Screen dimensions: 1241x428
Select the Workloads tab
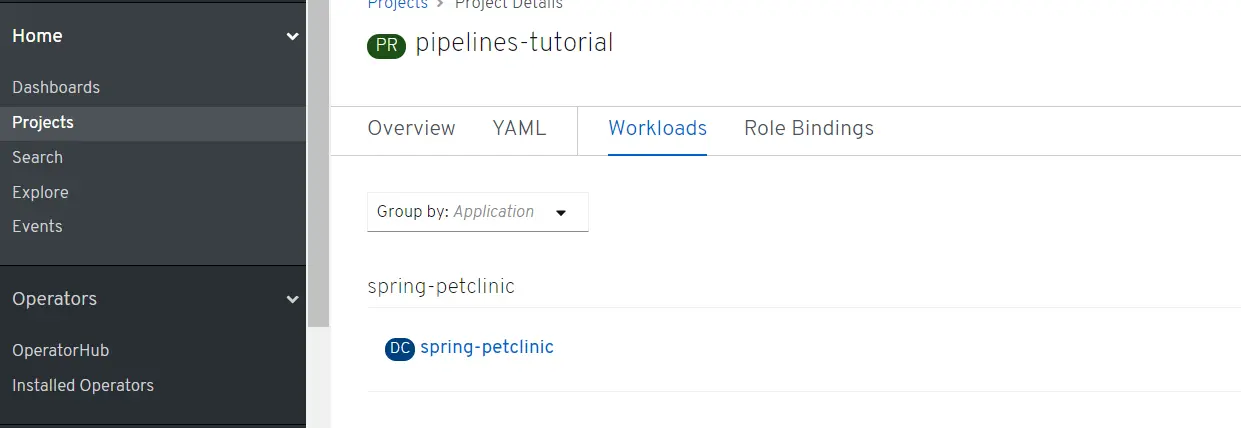tap(657, 128)
